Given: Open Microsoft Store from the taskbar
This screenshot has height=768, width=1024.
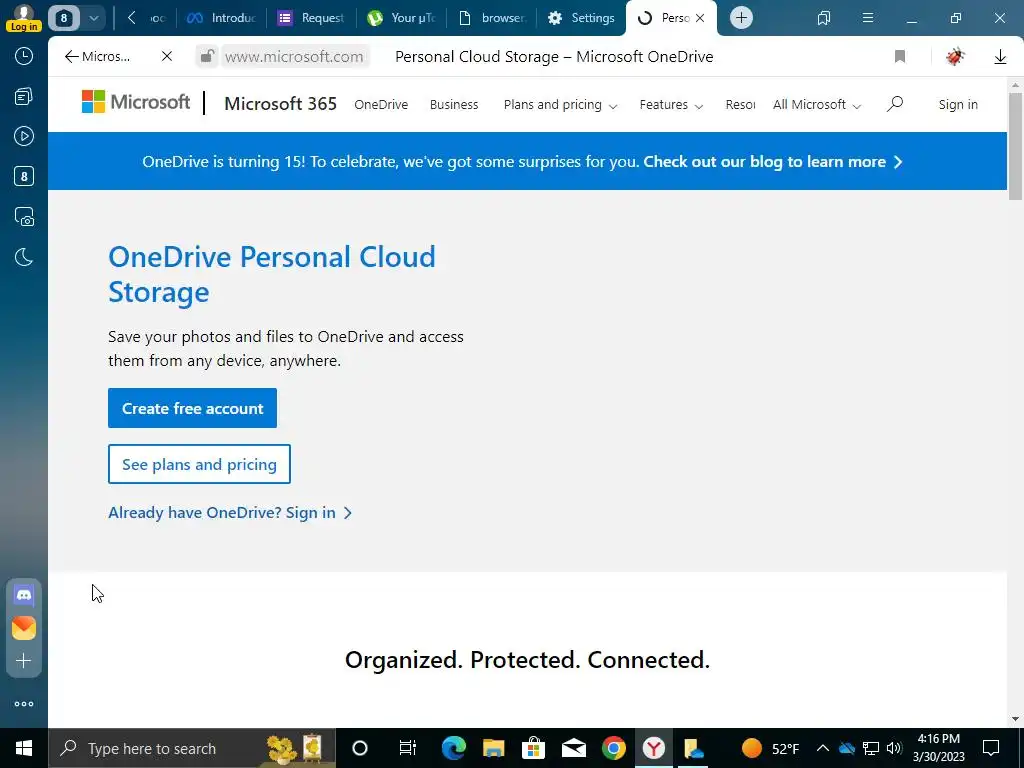Looking at the screenshot, I should 534,748.
